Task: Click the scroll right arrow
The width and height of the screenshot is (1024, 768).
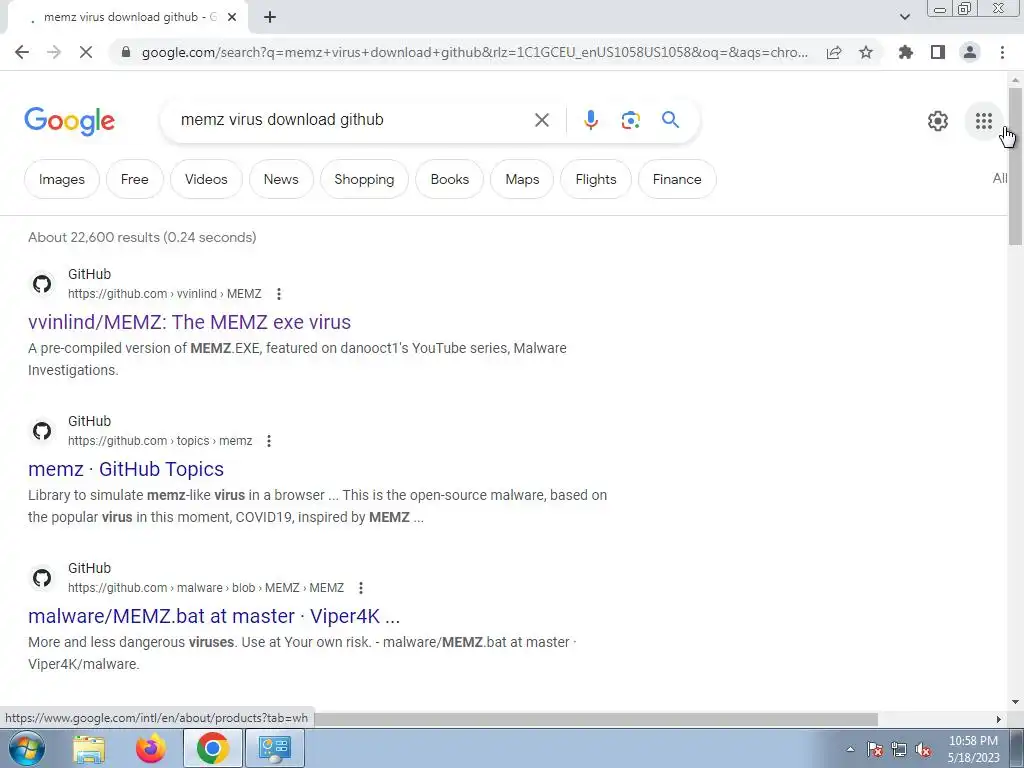Action: 998,719
